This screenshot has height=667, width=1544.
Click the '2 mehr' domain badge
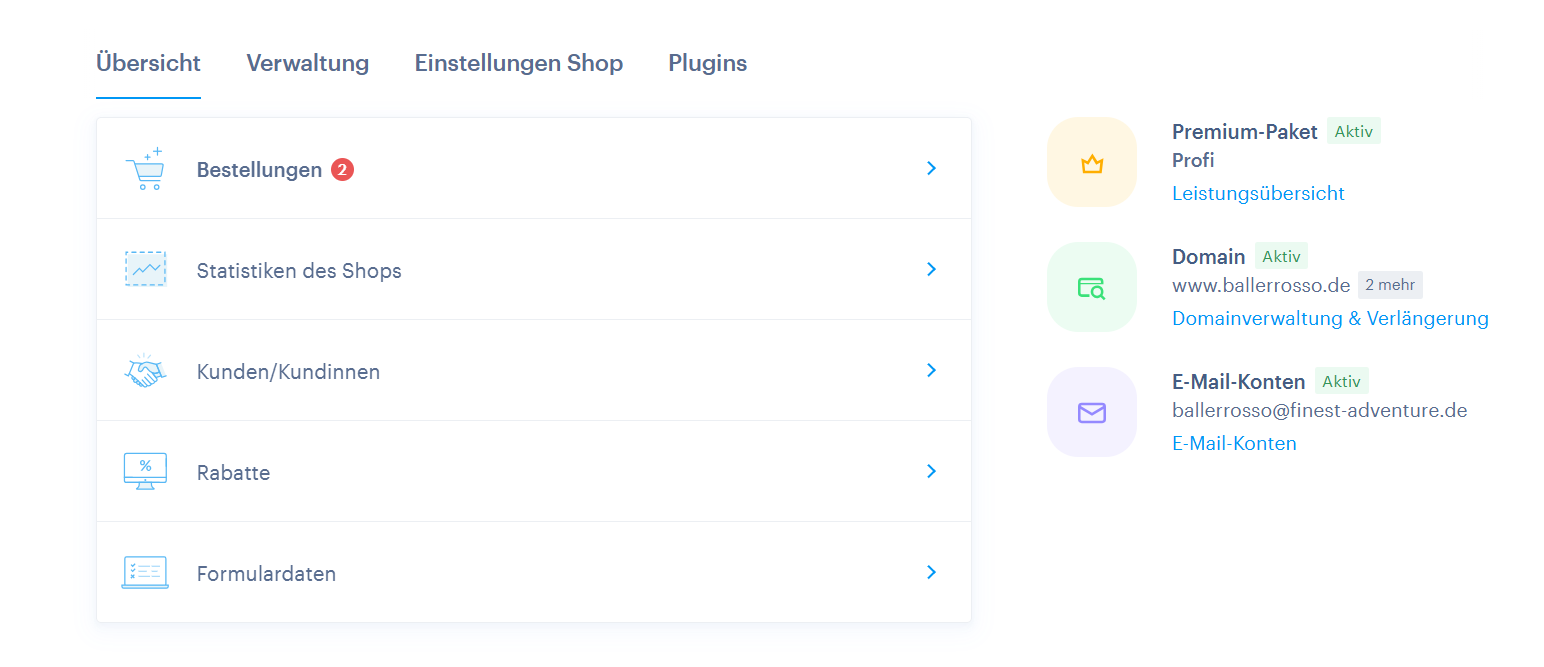(x=1389, y=285)
